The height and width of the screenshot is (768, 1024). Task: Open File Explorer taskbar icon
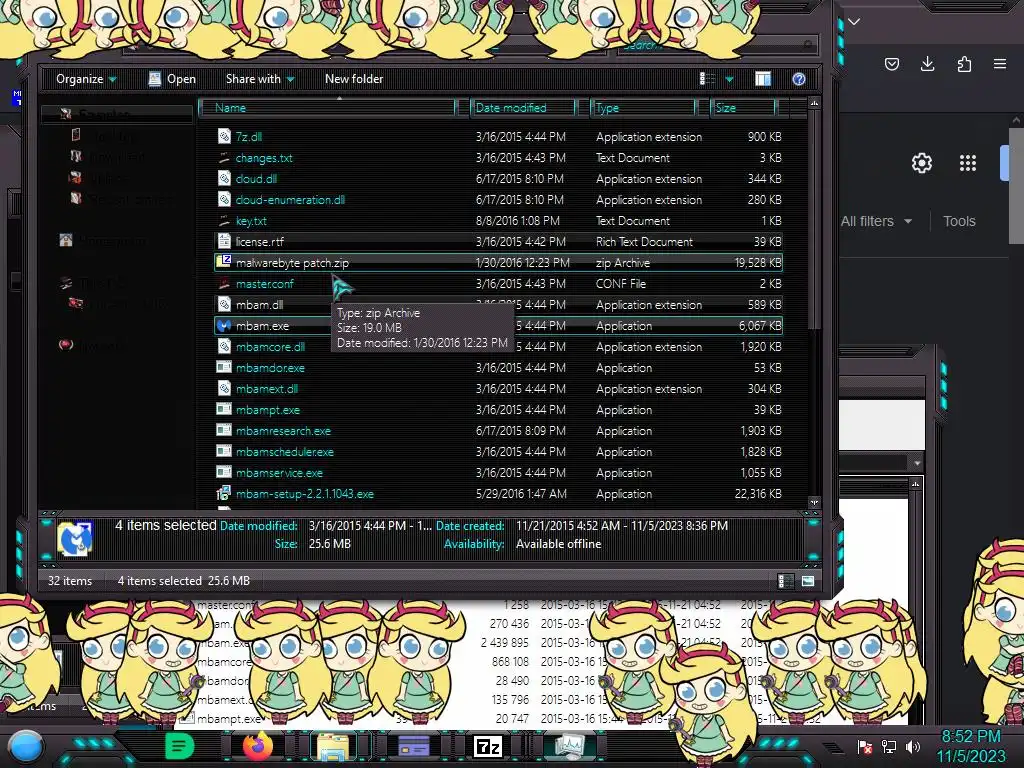click(x=333, y=747)
